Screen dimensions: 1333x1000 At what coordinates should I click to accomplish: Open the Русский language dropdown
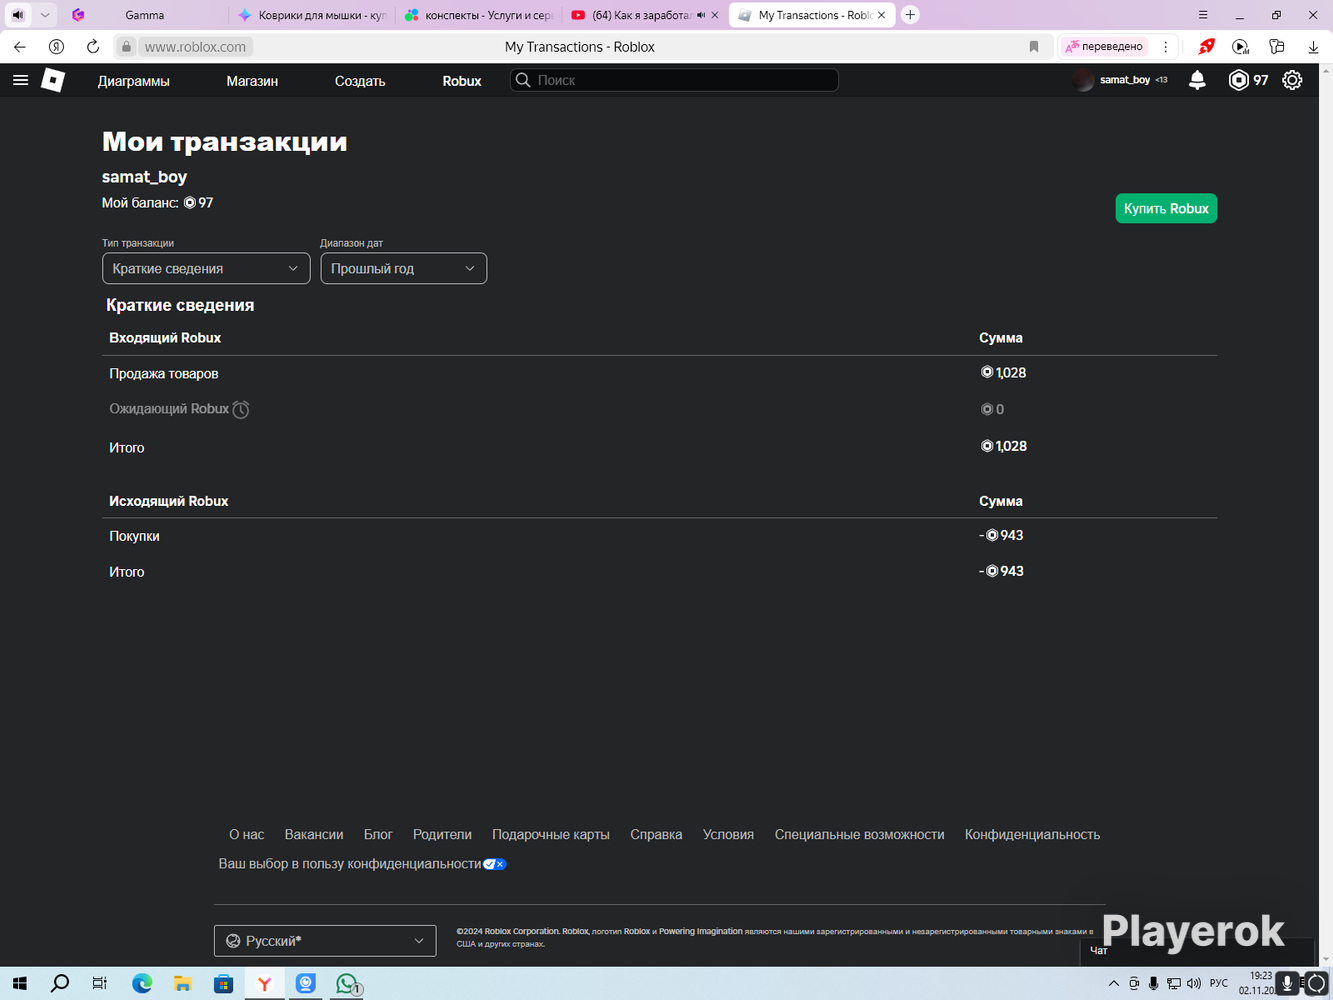(x=325, y=940)
